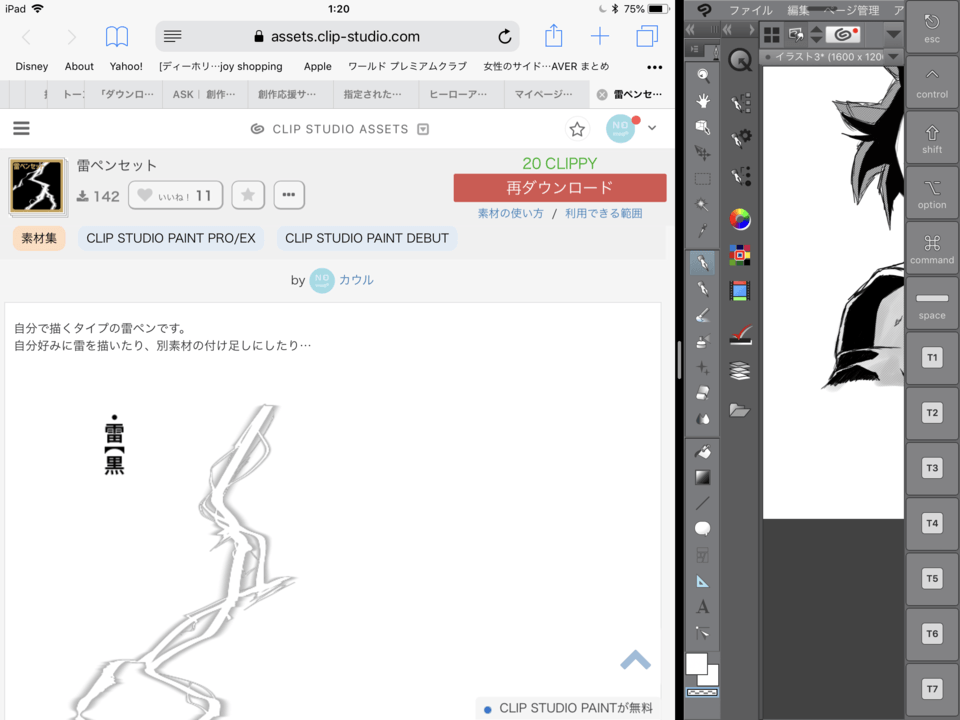Viewport: 960px width, 720px height.
Task: Toggle the shift modifier key
Action: [x=932, y=139]
